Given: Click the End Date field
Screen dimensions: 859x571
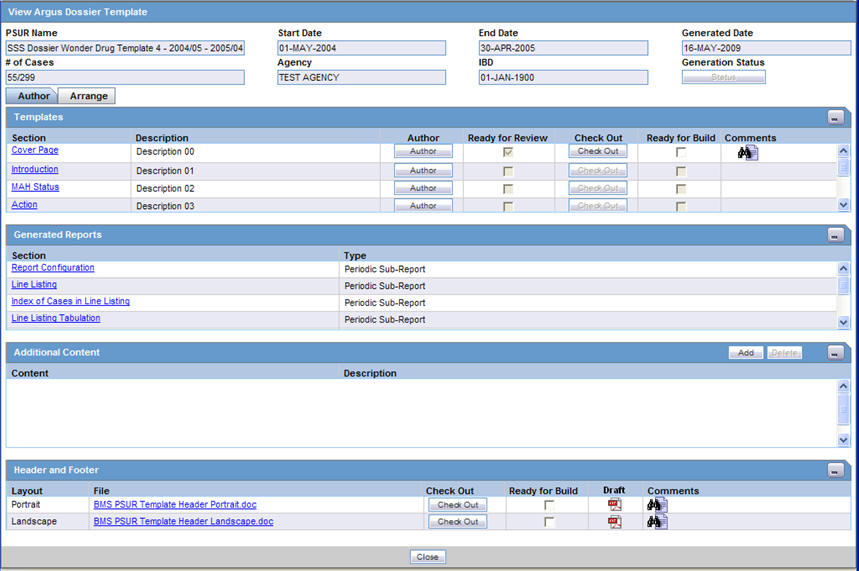Looking at the screenshot, I should point(563,48).
